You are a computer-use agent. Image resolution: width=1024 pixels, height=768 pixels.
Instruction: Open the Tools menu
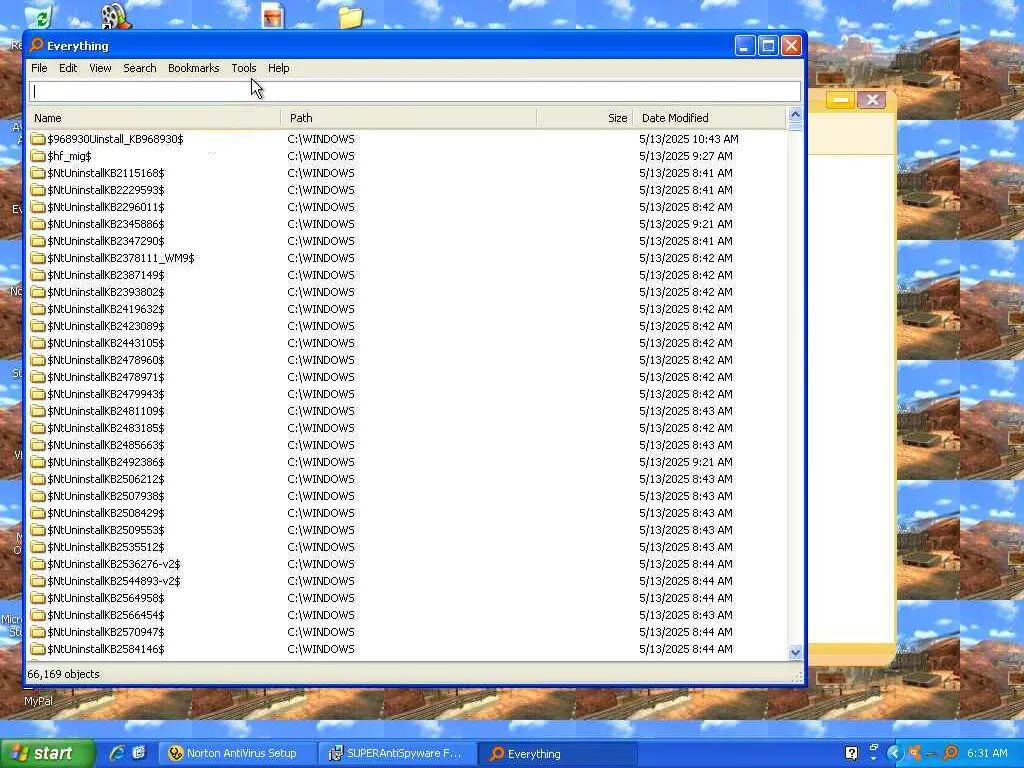(244, 68)
